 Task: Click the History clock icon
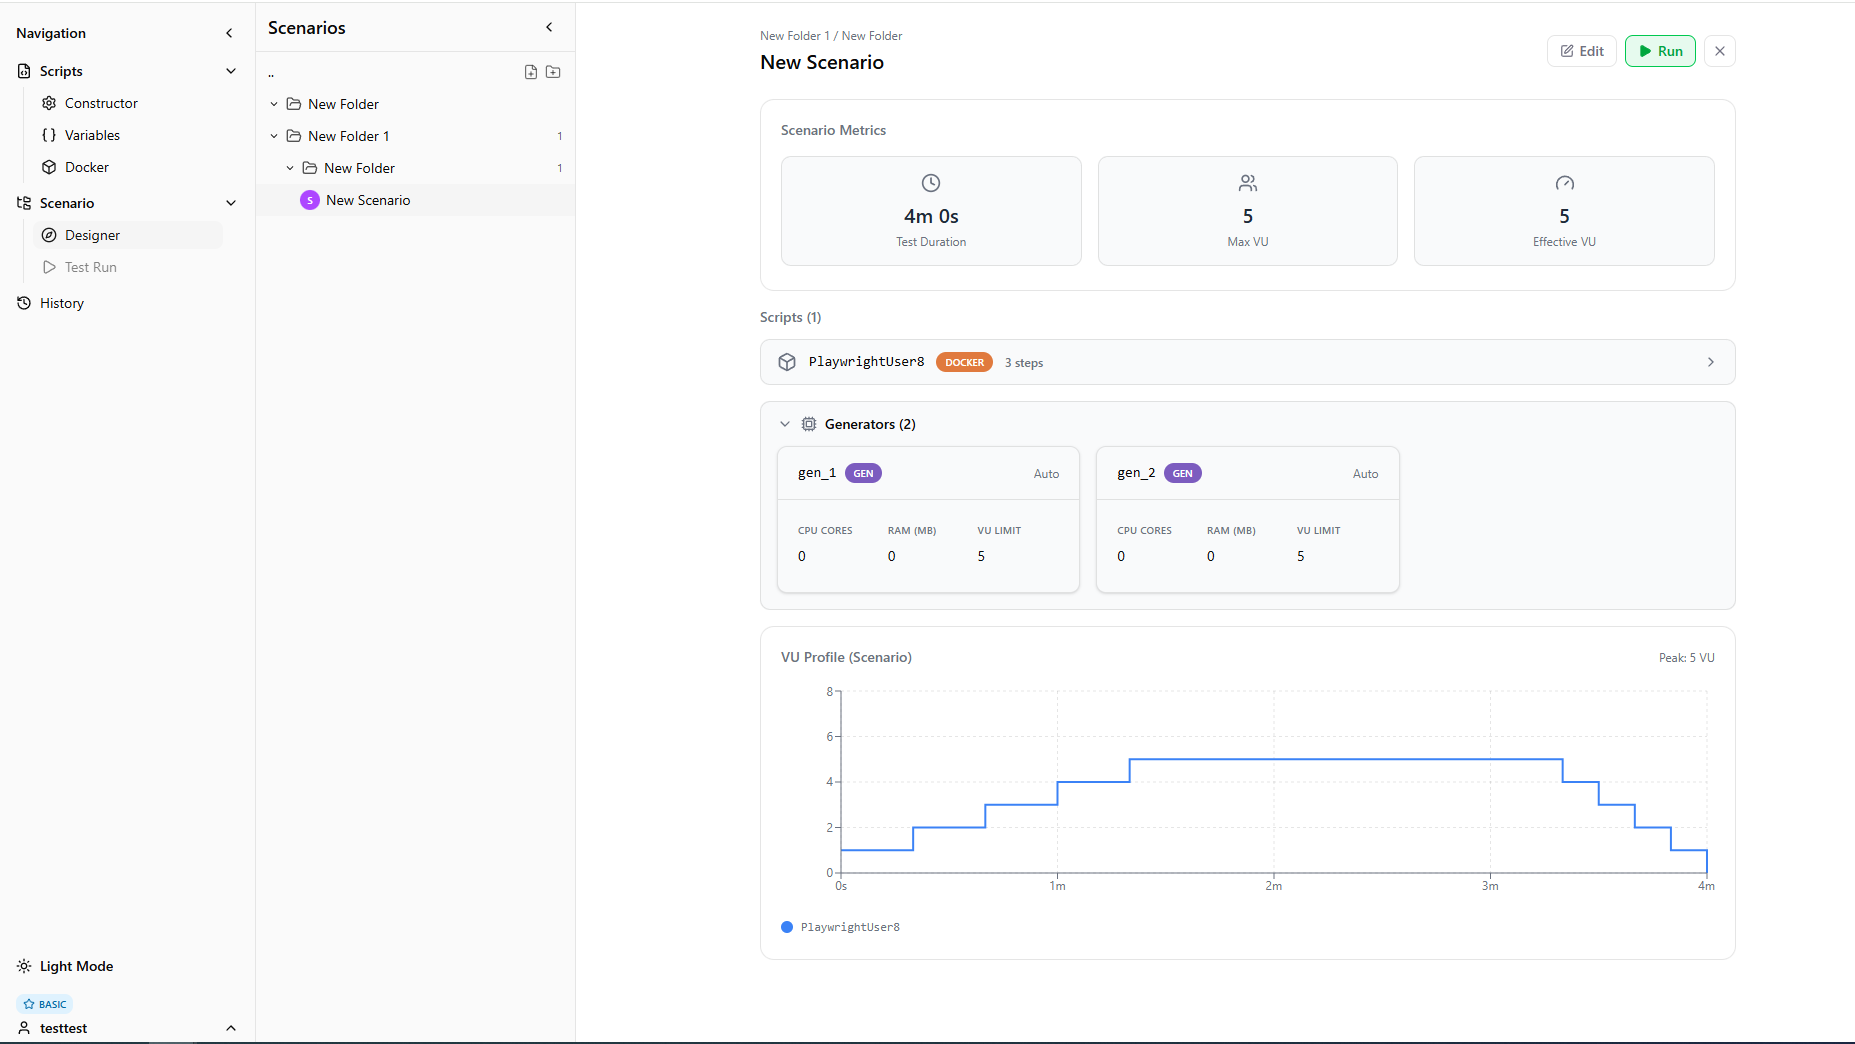point(24,303)
